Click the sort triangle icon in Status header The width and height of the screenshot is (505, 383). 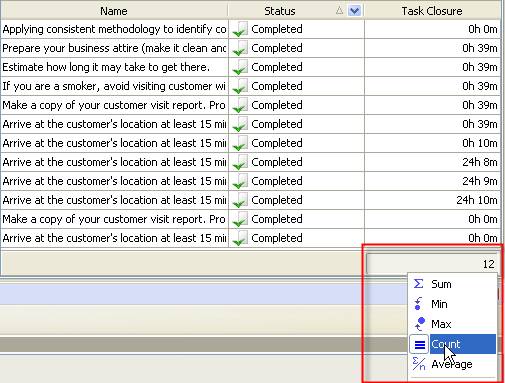tap(339, 11)
